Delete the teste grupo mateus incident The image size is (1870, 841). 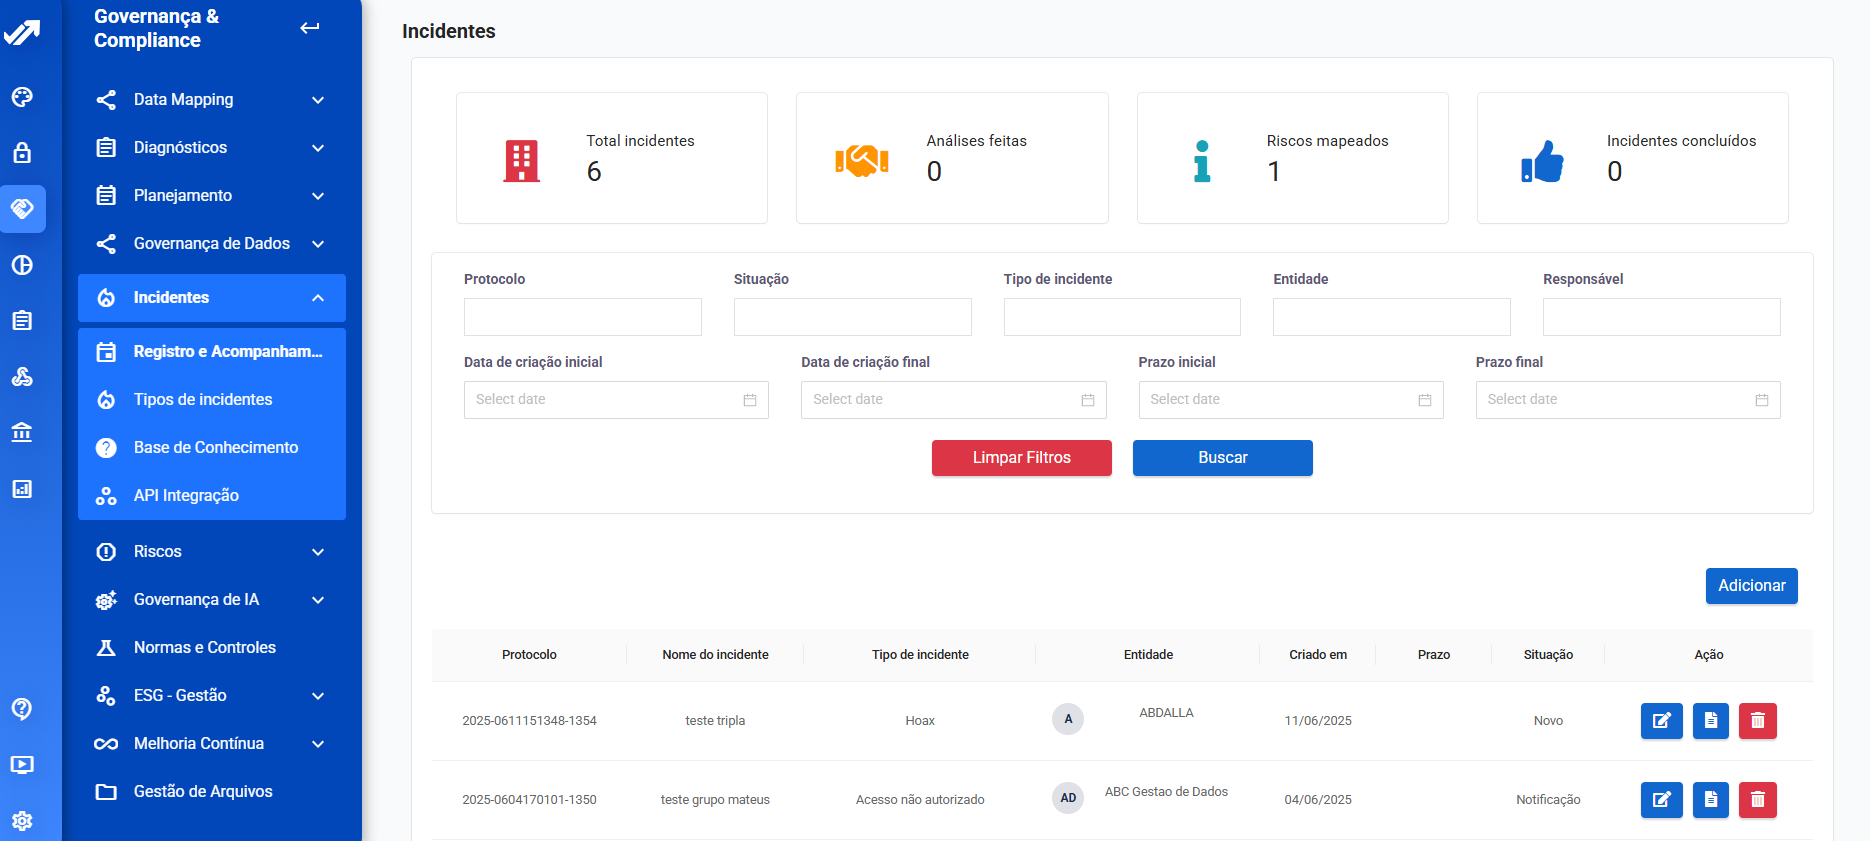coord(1757,800)
